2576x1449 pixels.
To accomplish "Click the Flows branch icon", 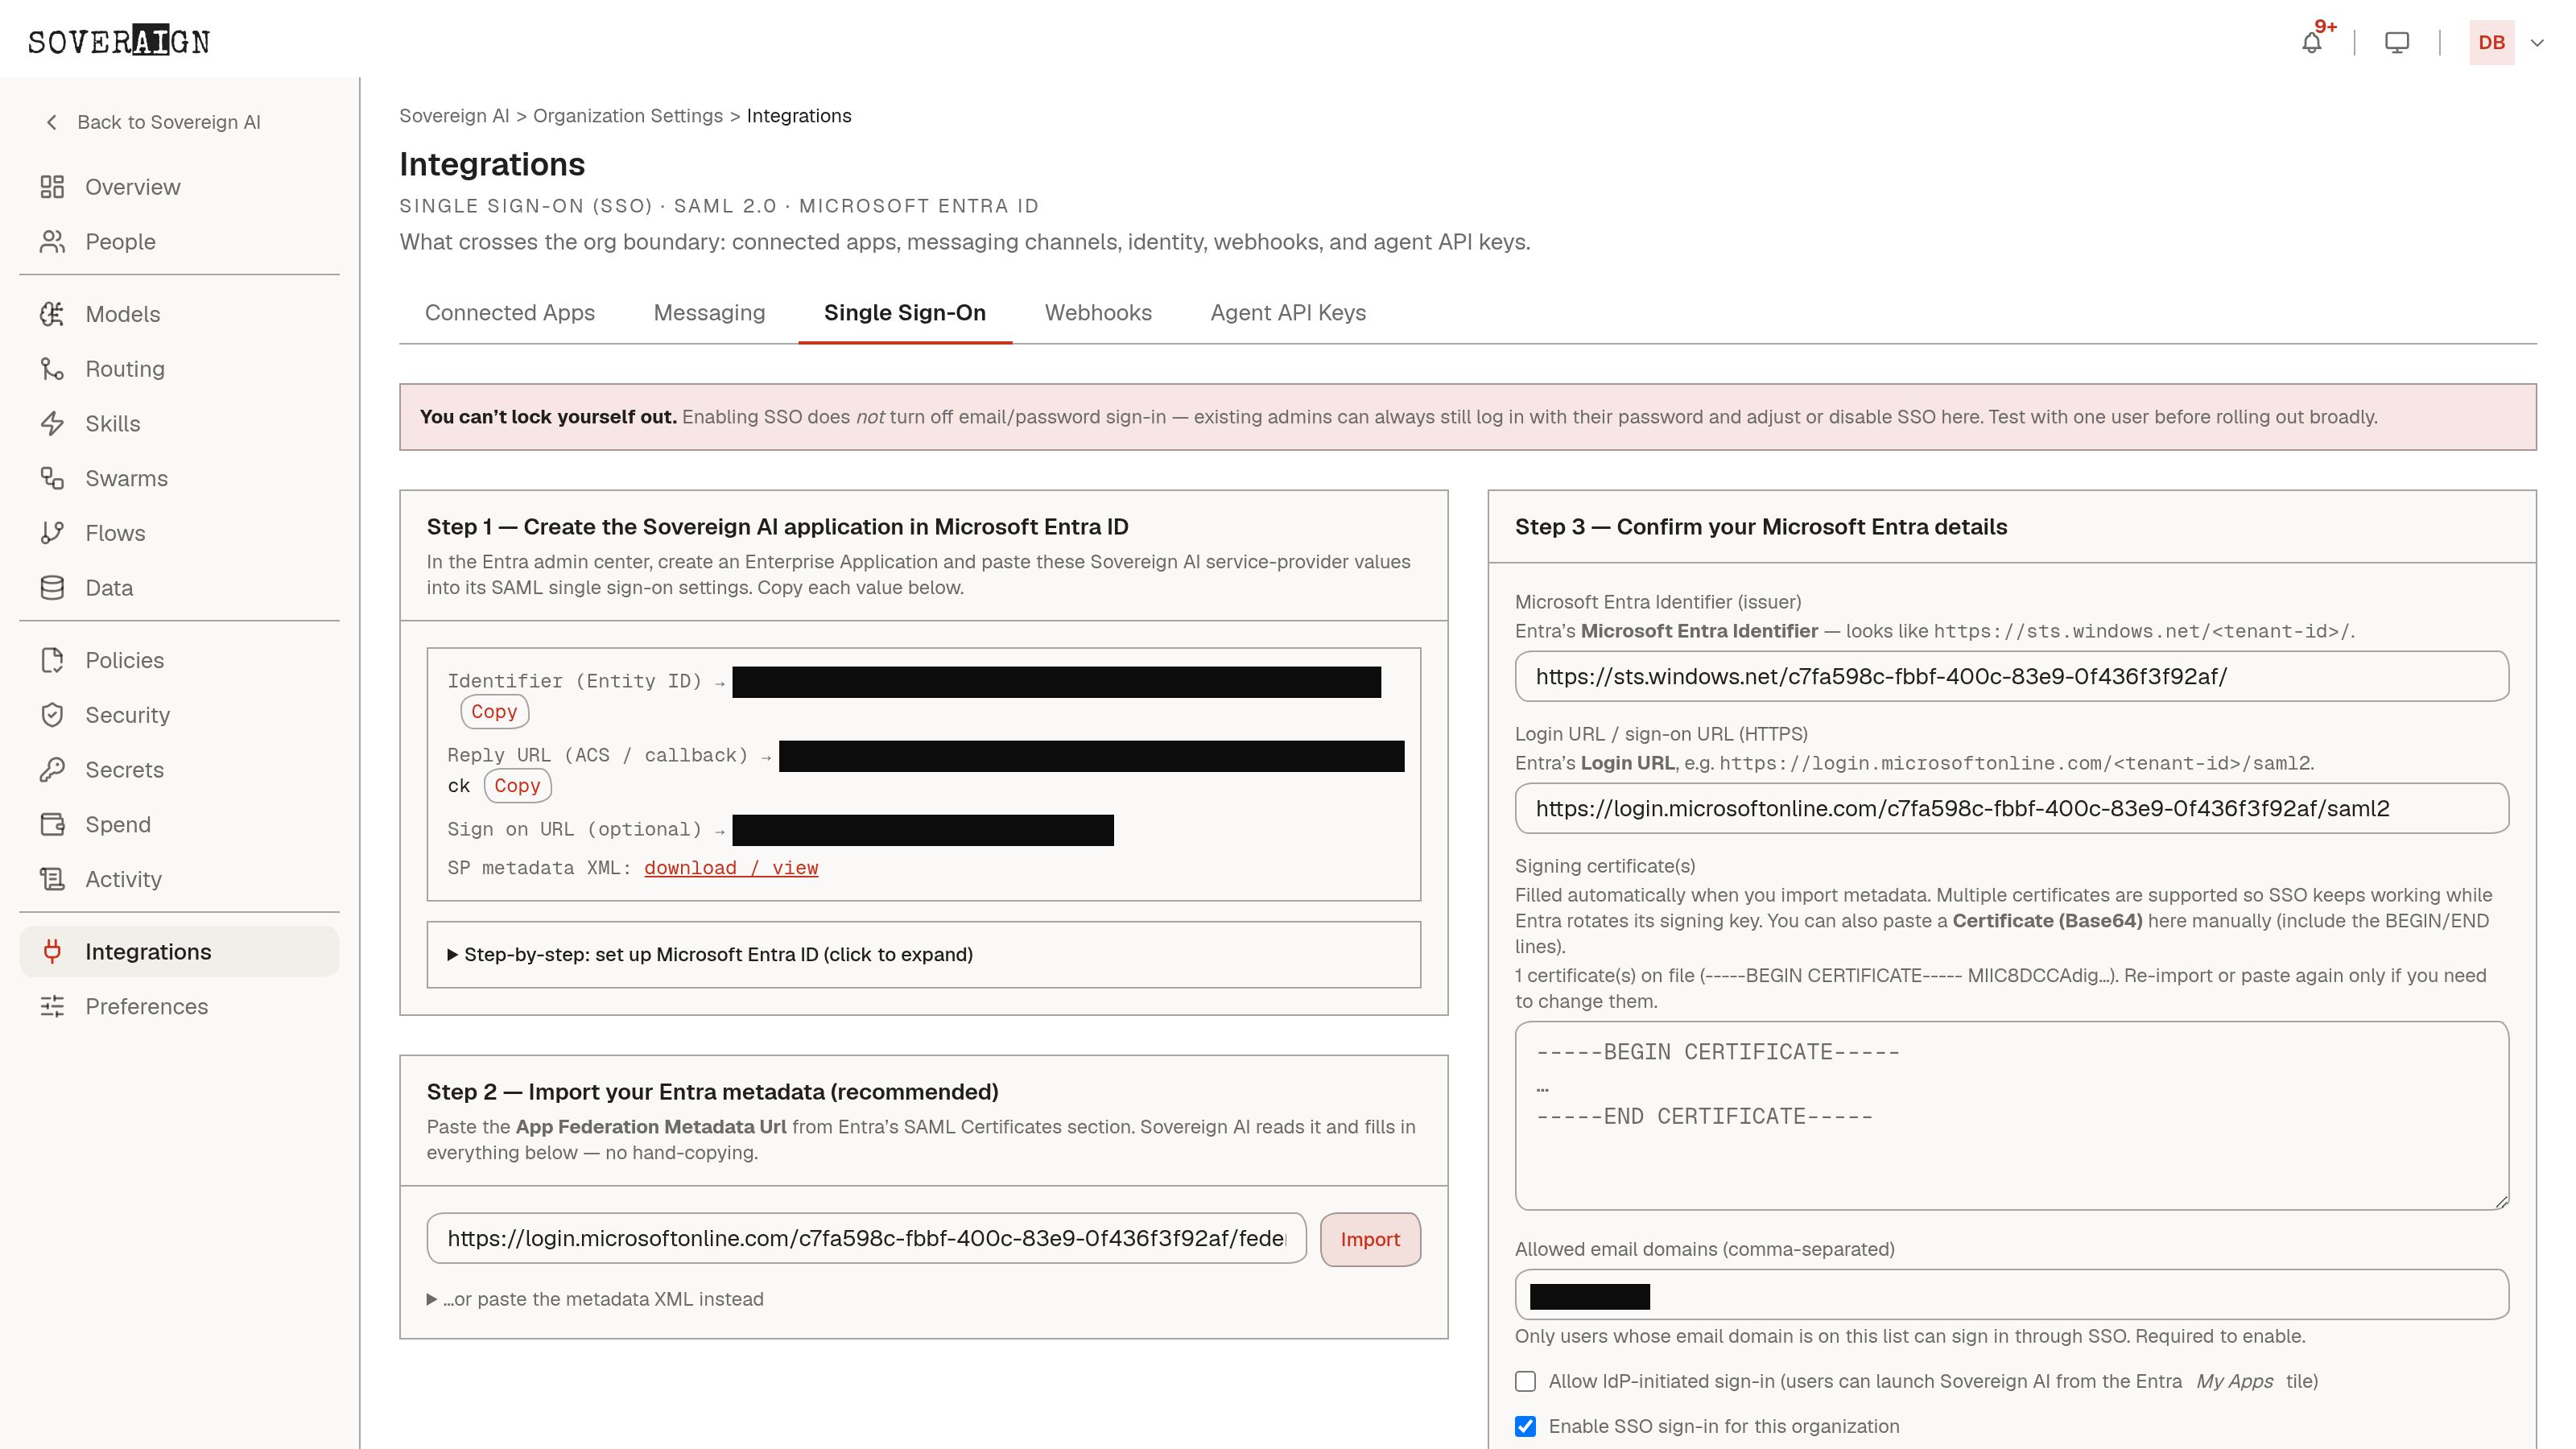I will (x=52, y=533).
